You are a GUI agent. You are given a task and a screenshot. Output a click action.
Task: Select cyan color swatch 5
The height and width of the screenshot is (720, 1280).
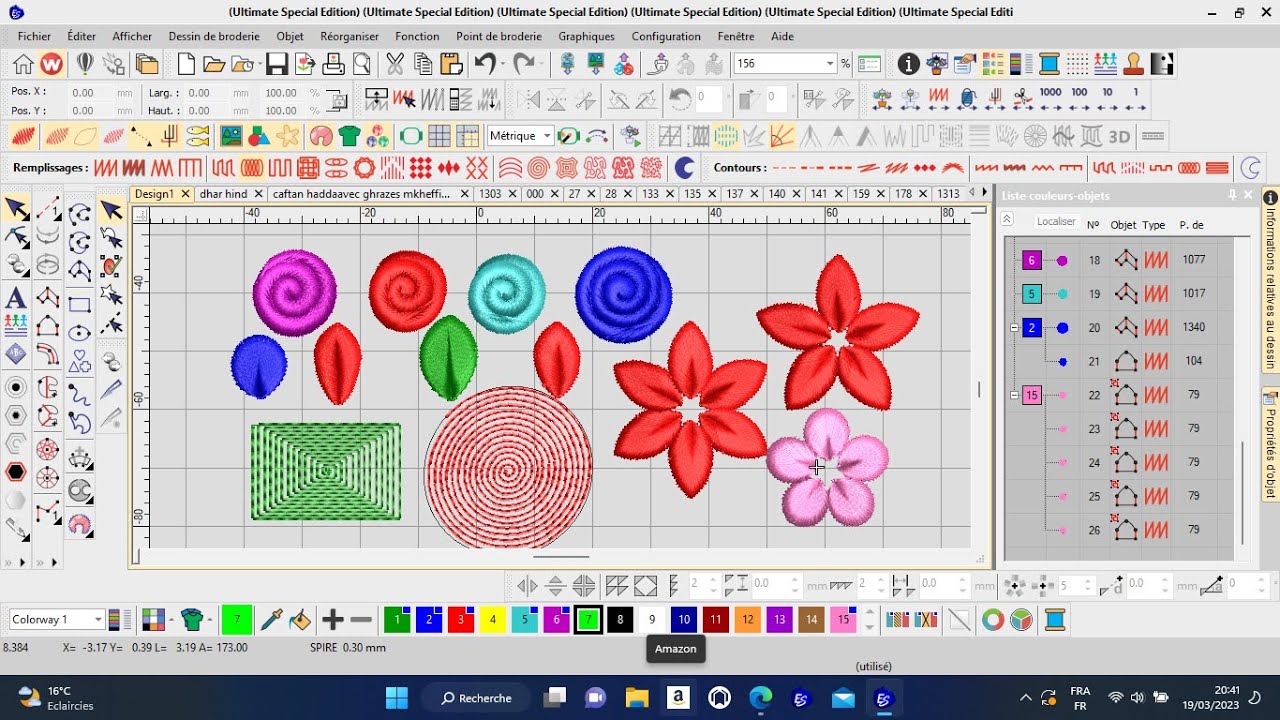tap(525, 620)
